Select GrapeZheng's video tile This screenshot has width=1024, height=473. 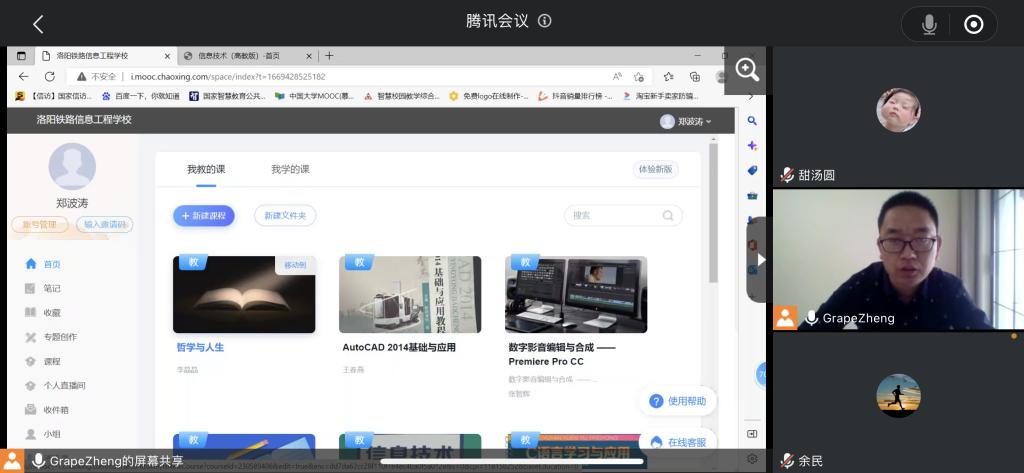(897, 259)
